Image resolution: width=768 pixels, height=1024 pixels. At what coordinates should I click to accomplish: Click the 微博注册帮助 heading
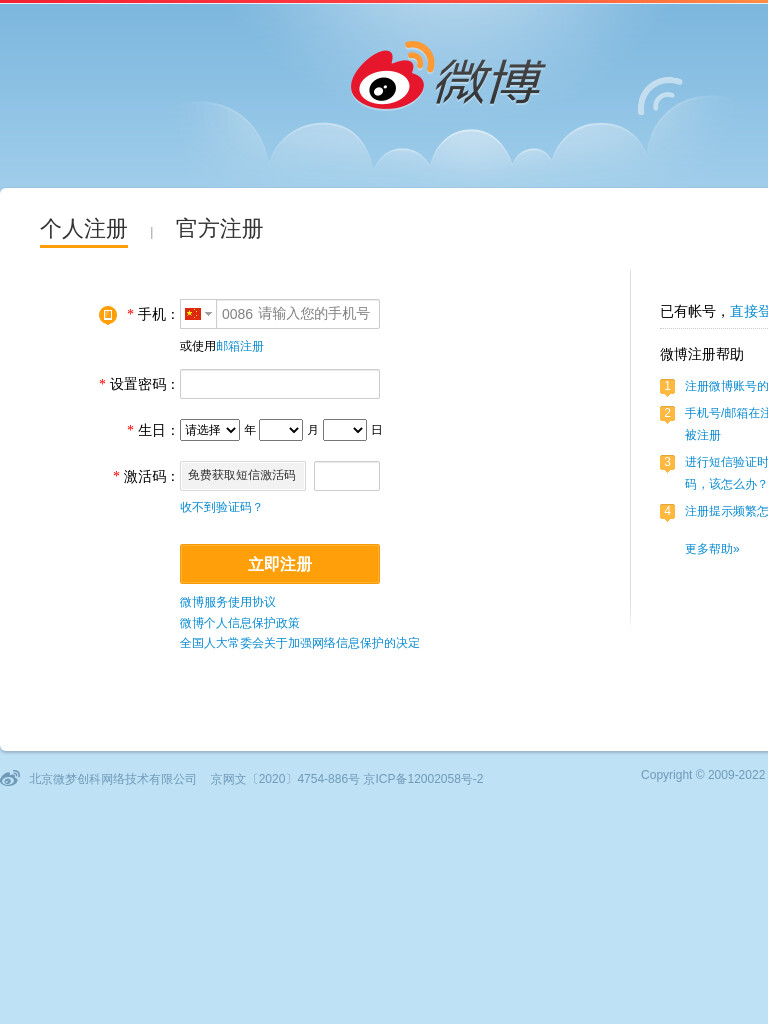pyautogui.click(x=702, y=355)
